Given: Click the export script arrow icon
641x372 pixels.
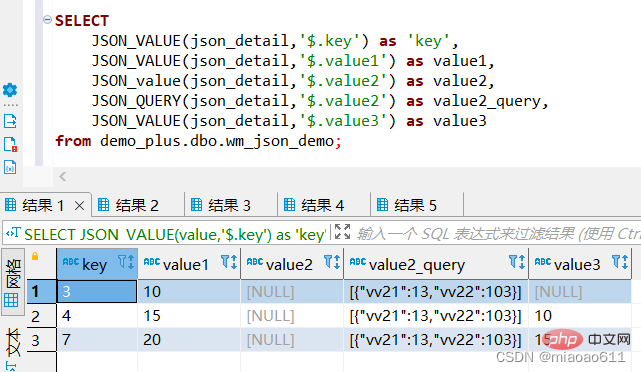Looking at the screenshot, I should (10, 121).
